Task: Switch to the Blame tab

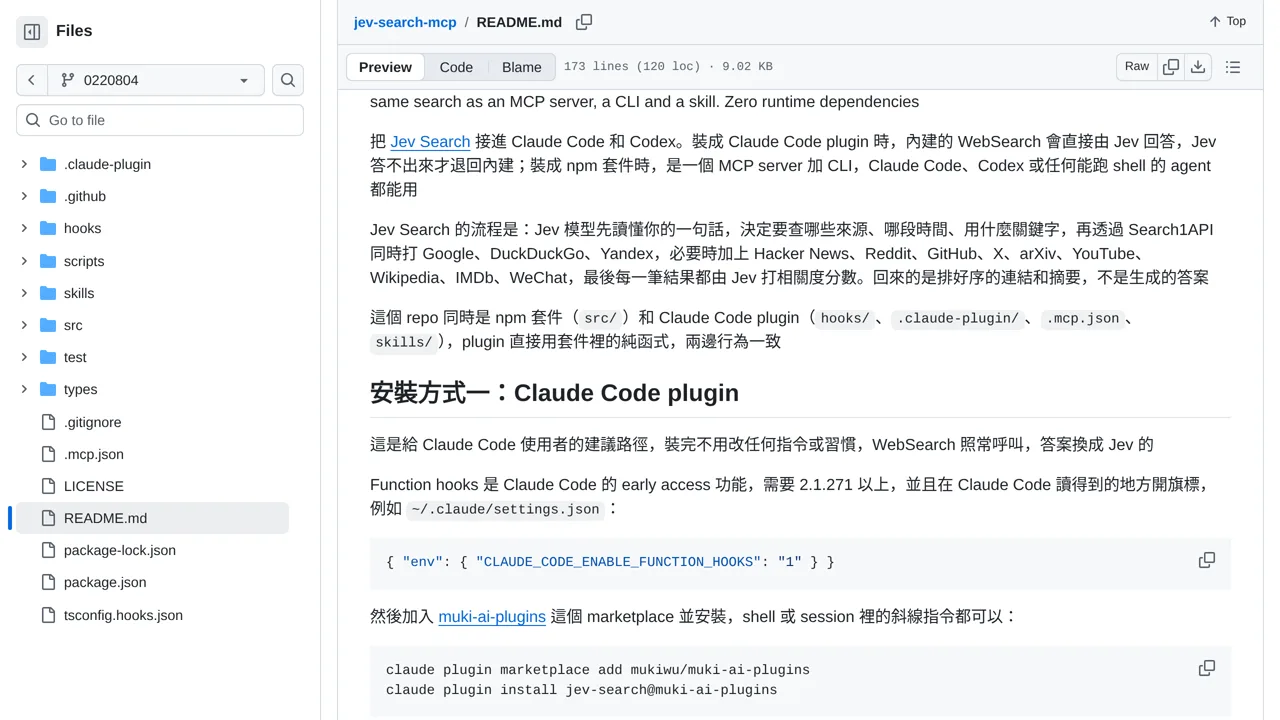Action: [522, 67]
